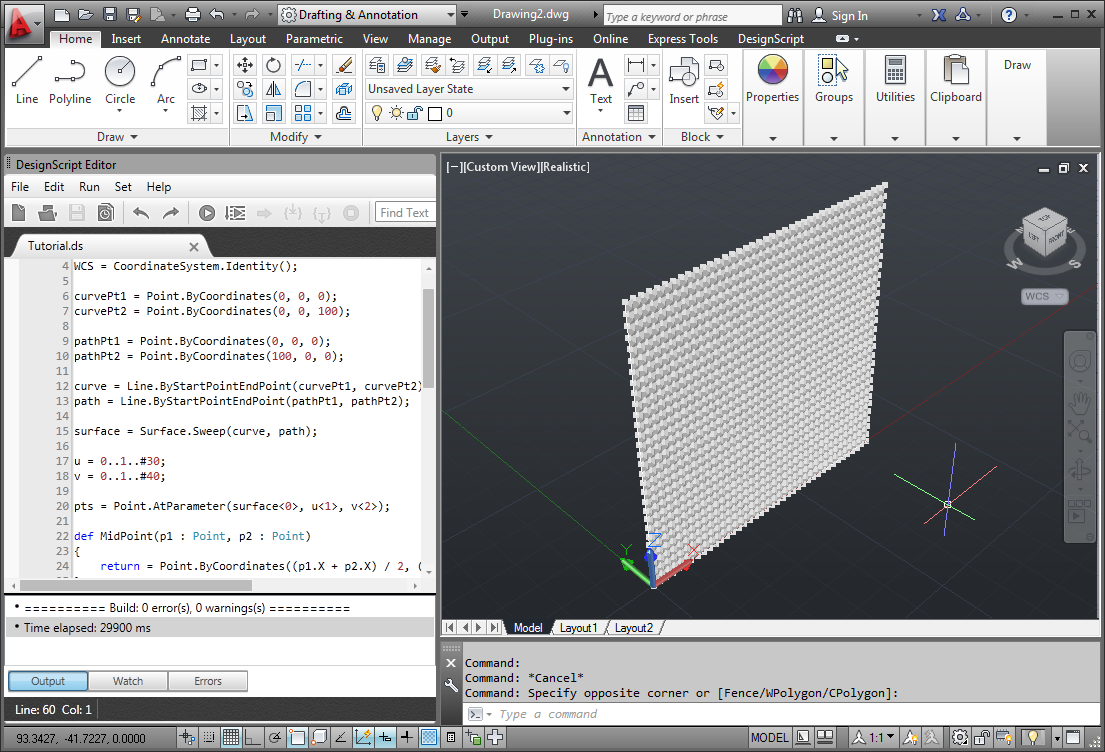Viewport: 1105px width, 752px height.
Task: Click the Move tool in Modify panel
Action: tap(245, 65)
